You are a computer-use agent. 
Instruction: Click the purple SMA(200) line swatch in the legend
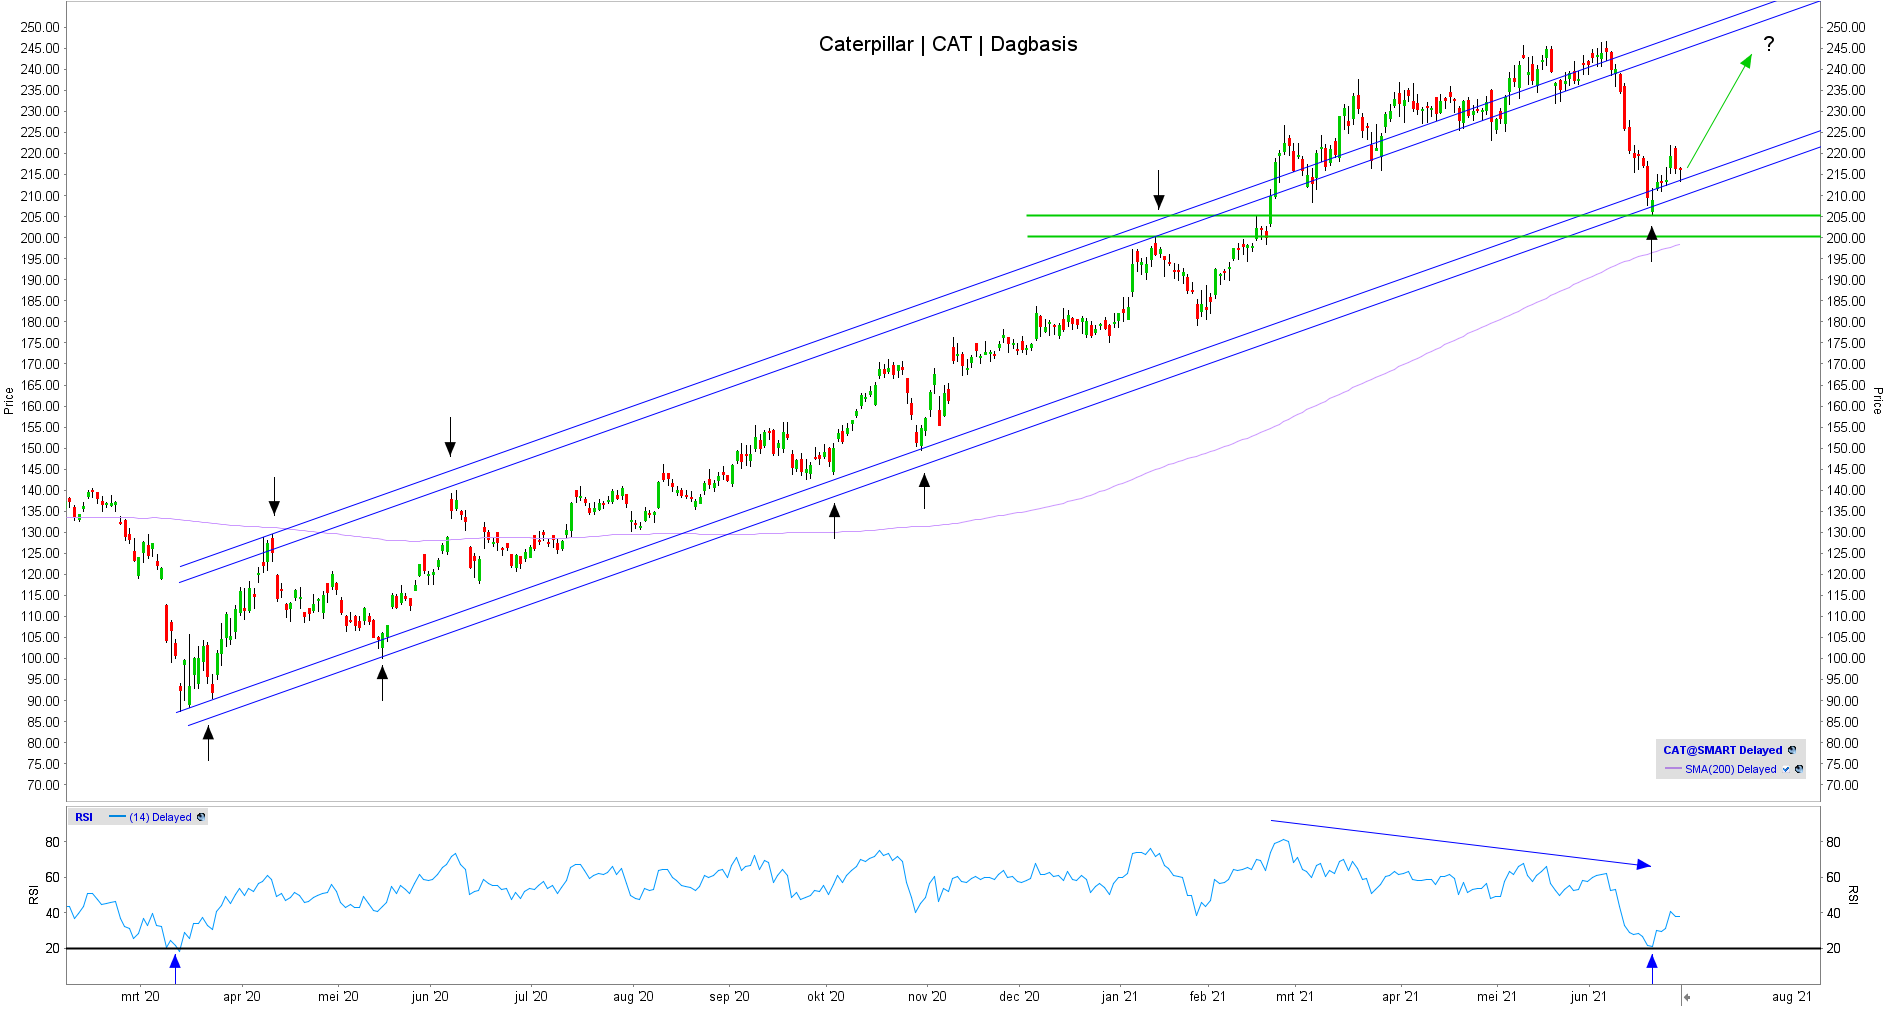(1673, 769)
